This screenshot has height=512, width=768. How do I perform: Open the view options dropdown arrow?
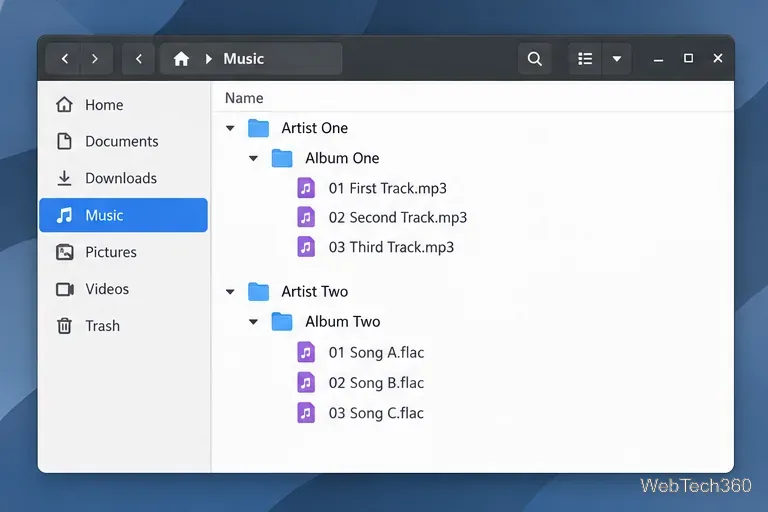[617, 59]
